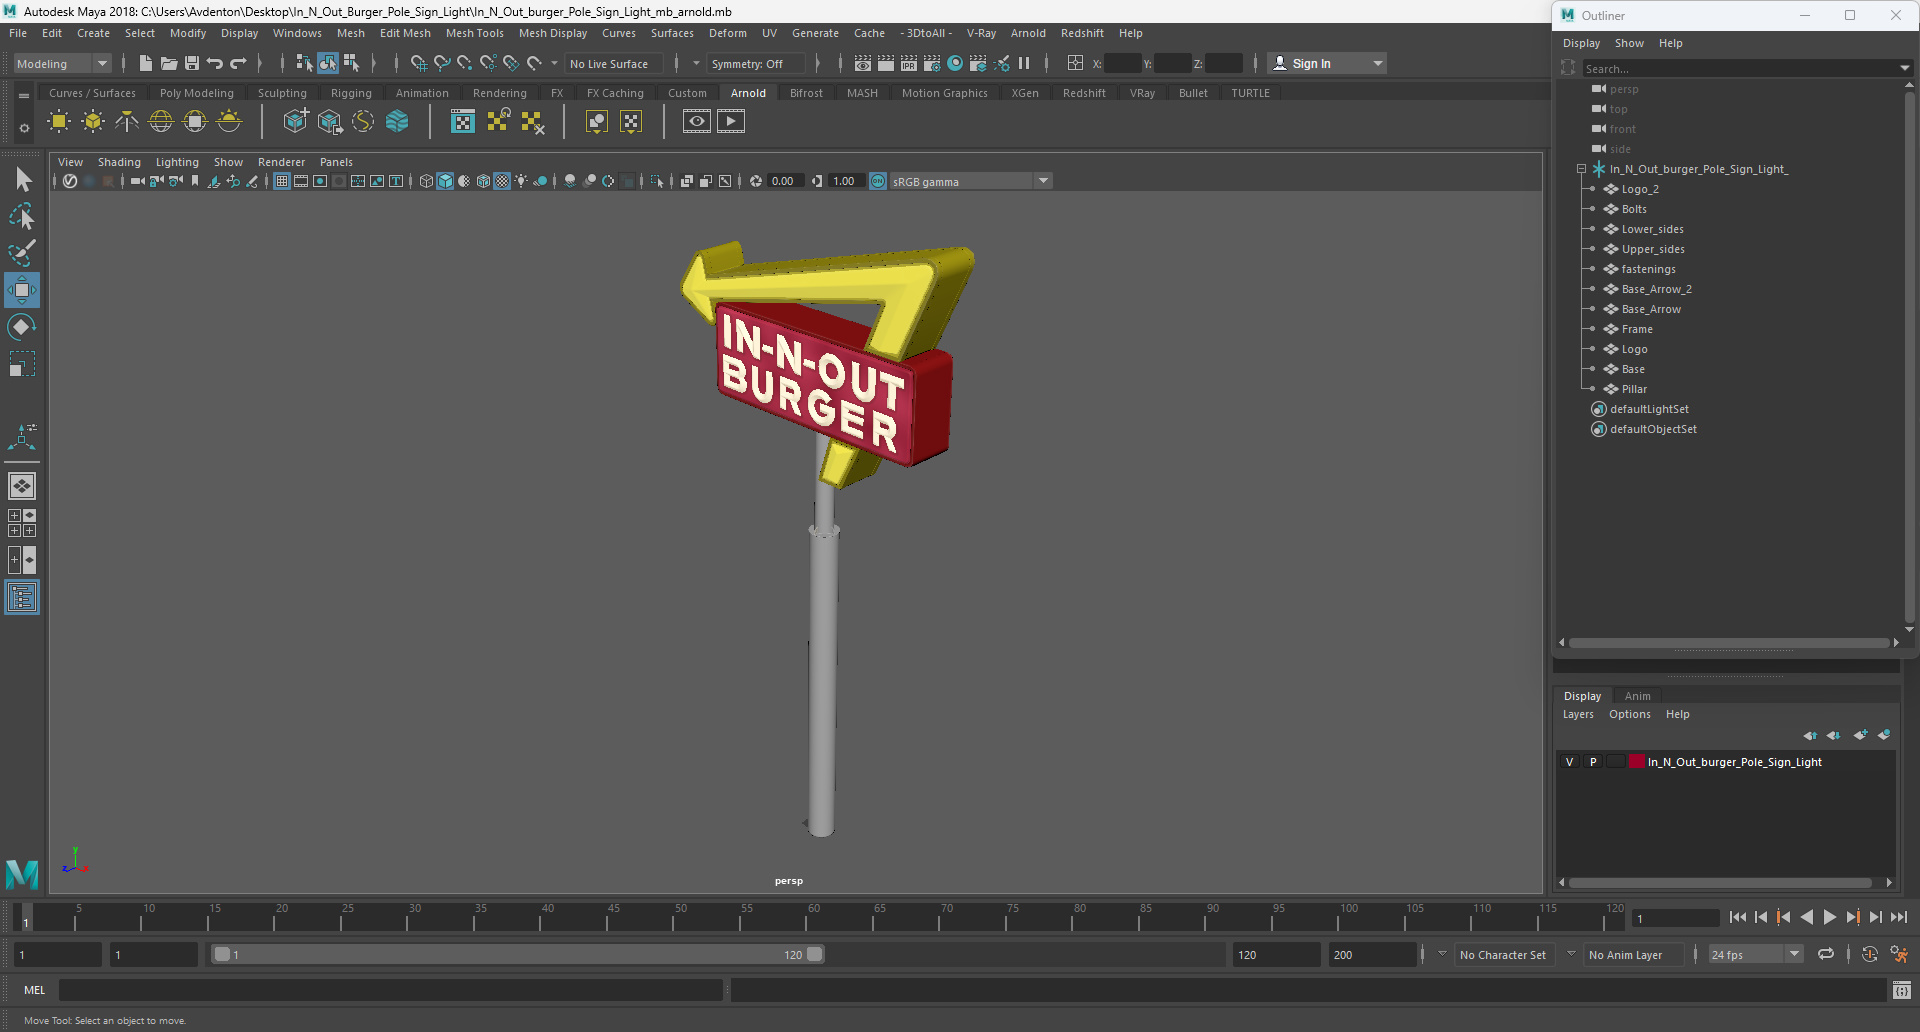
Task: Click the Arnold TX manager icon
Action: click(463, 122)
